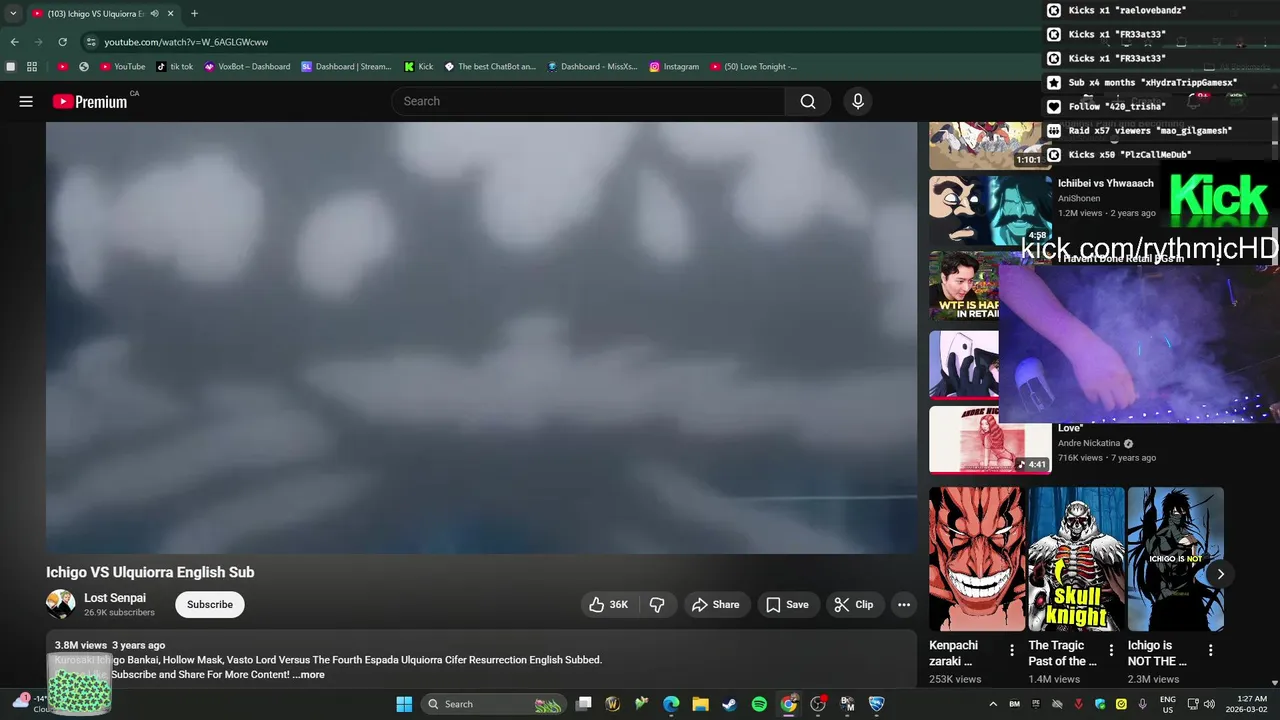Click Windows taskbar Search box
1280x720 pixels.
coord(494,704)
